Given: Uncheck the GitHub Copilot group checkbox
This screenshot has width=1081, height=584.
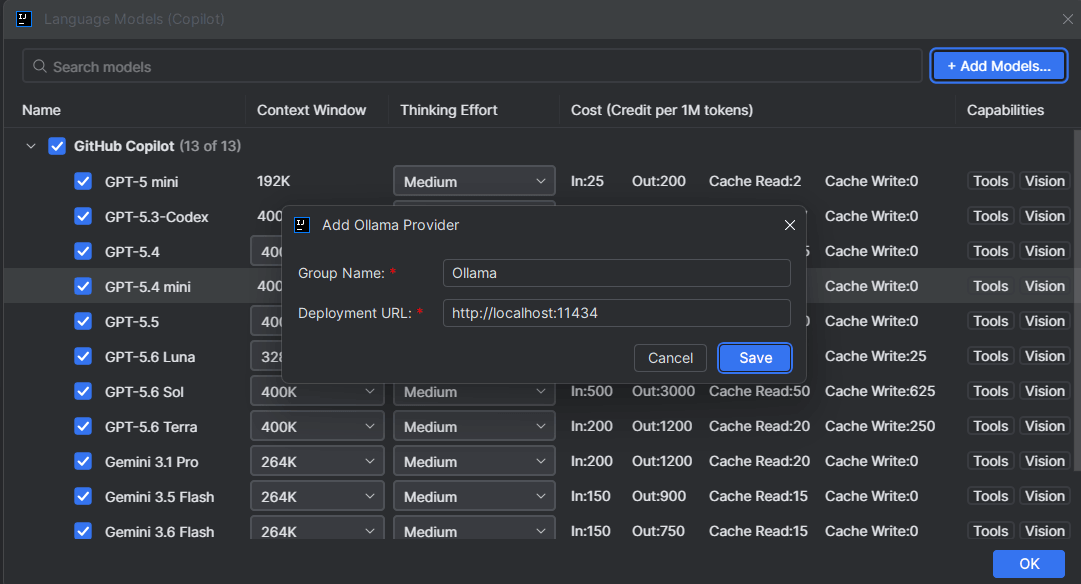Looking at the screenshot, I should click(57, 146).
